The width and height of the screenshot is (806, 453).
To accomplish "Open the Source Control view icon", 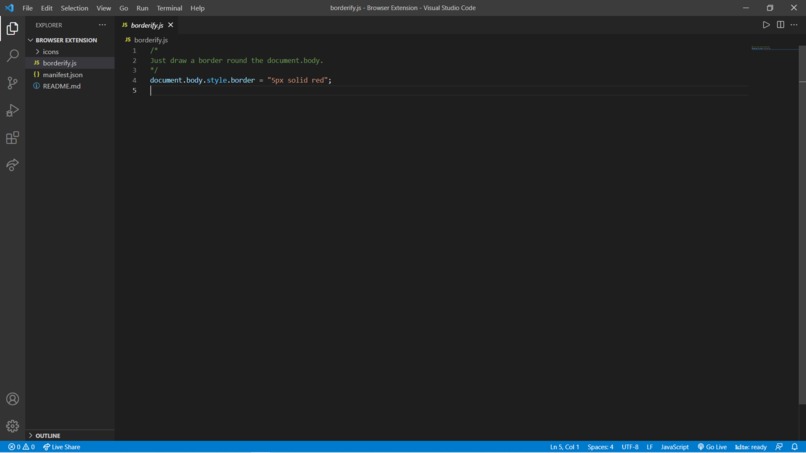I will (12, 83).
